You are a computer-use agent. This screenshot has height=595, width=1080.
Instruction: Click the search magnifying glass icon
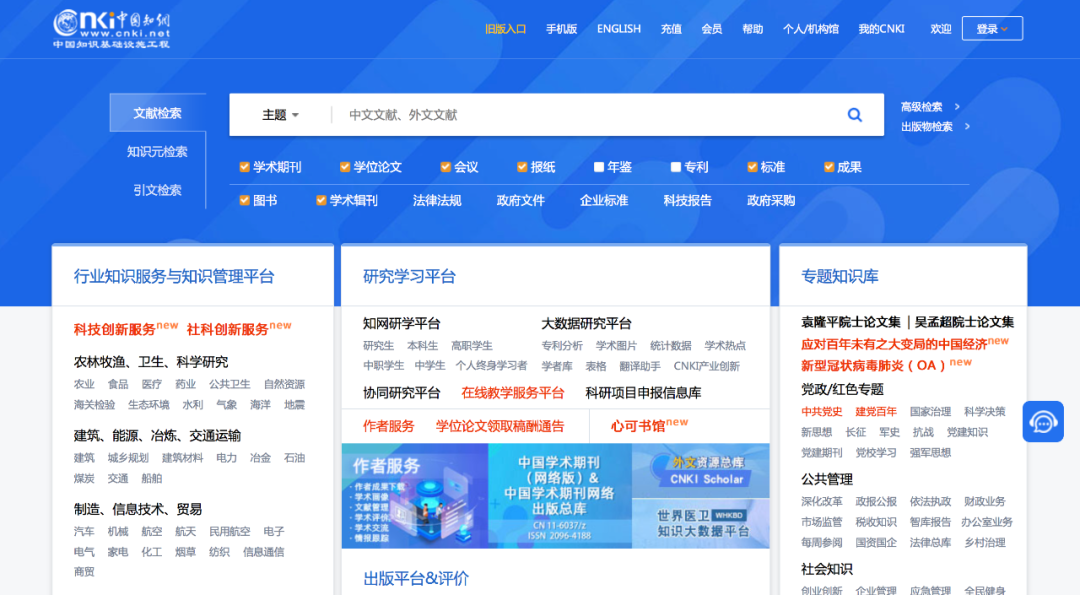[854, 114]
